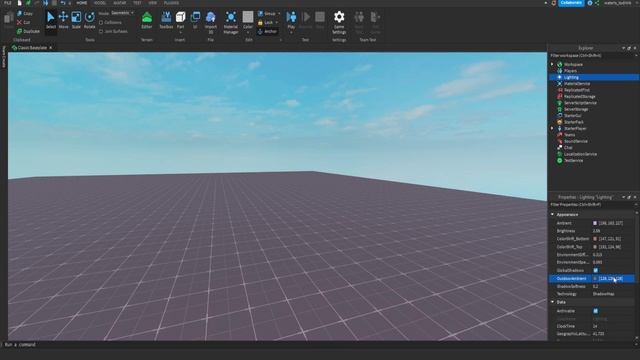
Task: Activate the Rotate tool
Action: coord(89,20)
